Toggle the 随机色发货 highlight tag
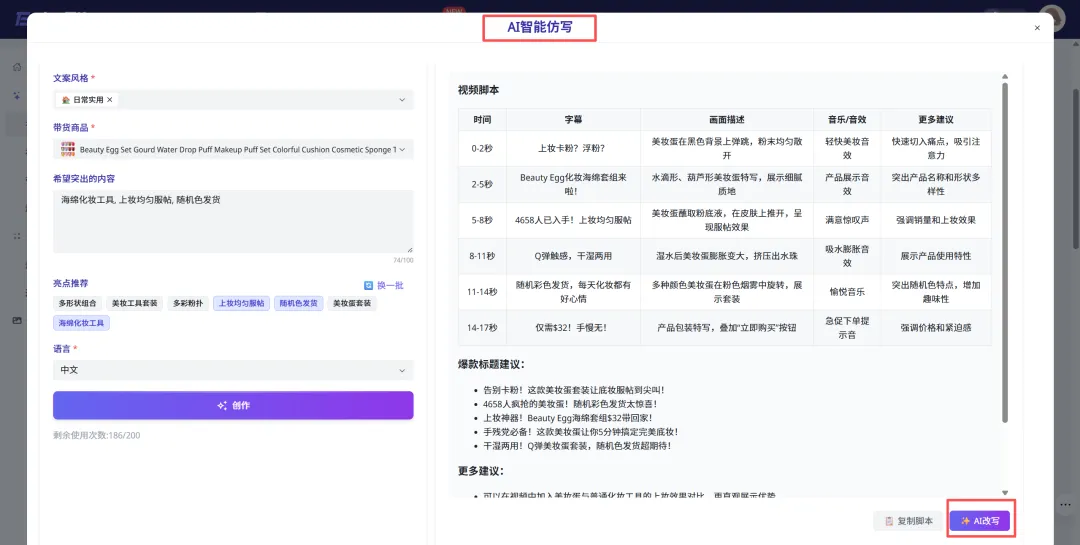Image resolution: width=1080 pixels, height=545 pixels. 298,303
